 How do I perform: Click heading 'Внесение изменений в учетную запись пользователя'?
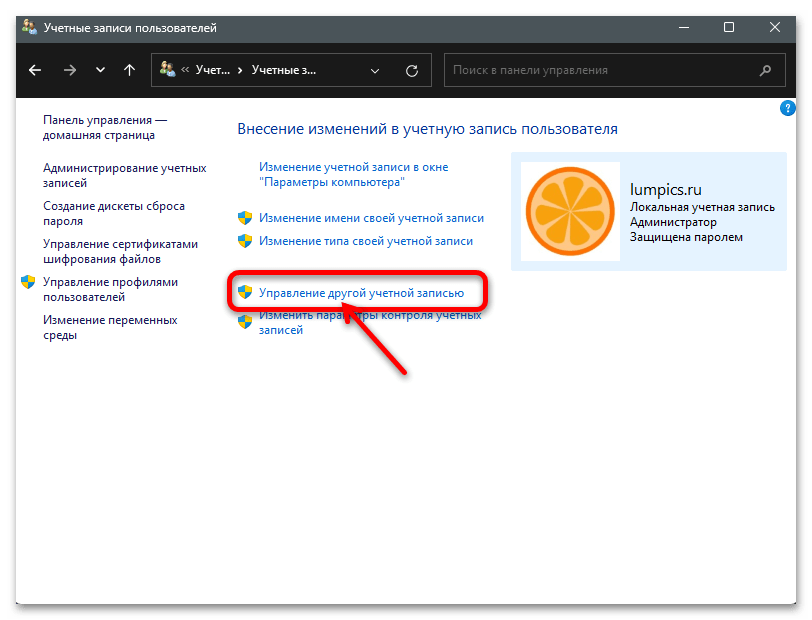click(427, 129)
